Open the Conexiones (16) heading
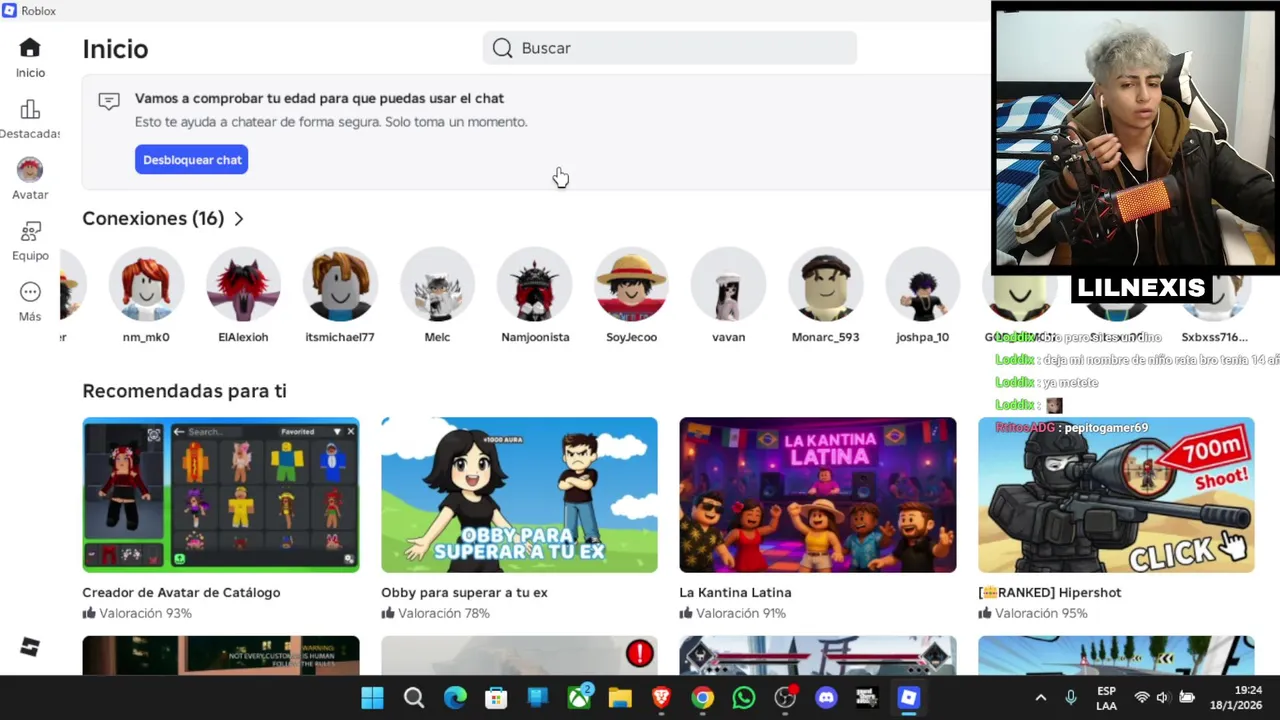Viewport: 1280px width, 720px height. pos(153,218)
